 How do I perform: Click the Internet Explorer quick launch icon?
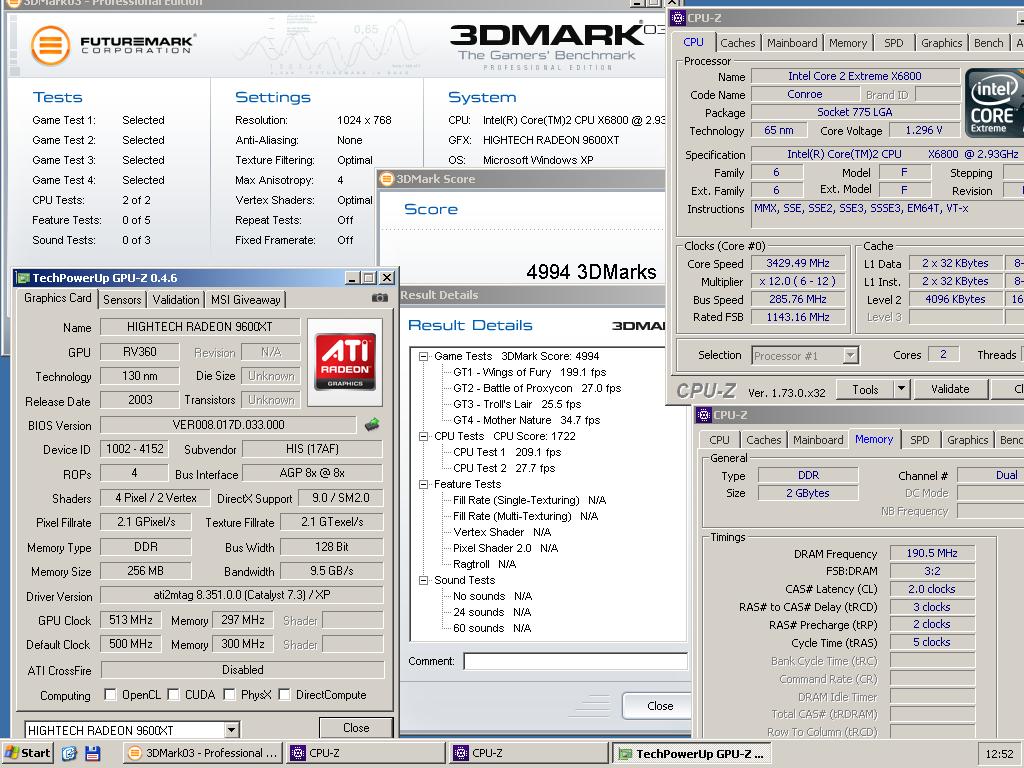coord(69,753)
